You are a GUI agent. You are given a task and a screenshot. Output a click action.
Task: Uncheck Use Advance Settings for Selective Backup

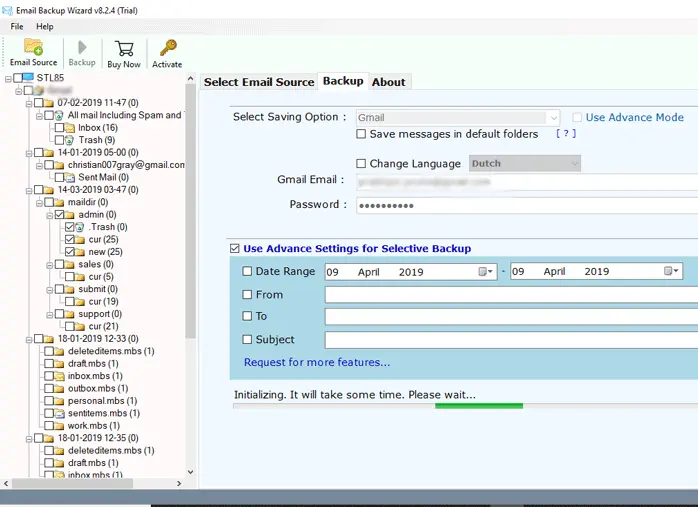[x=234, y=248]
